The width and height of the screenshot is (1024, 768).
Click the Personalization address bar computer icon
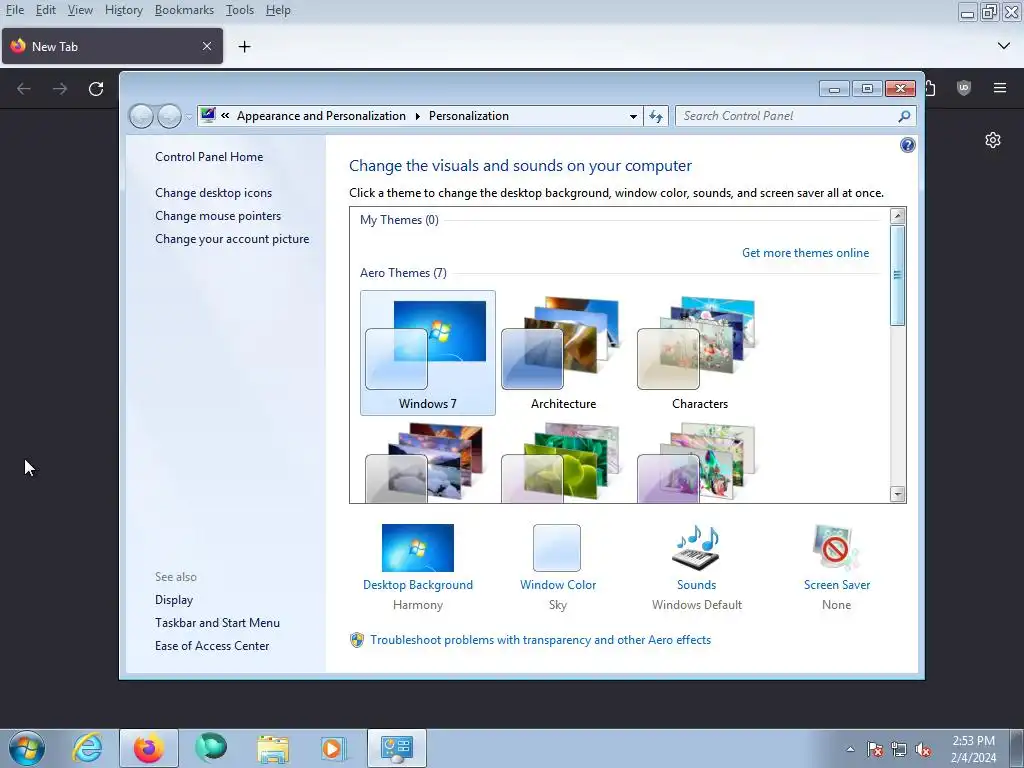click(208, 116)
